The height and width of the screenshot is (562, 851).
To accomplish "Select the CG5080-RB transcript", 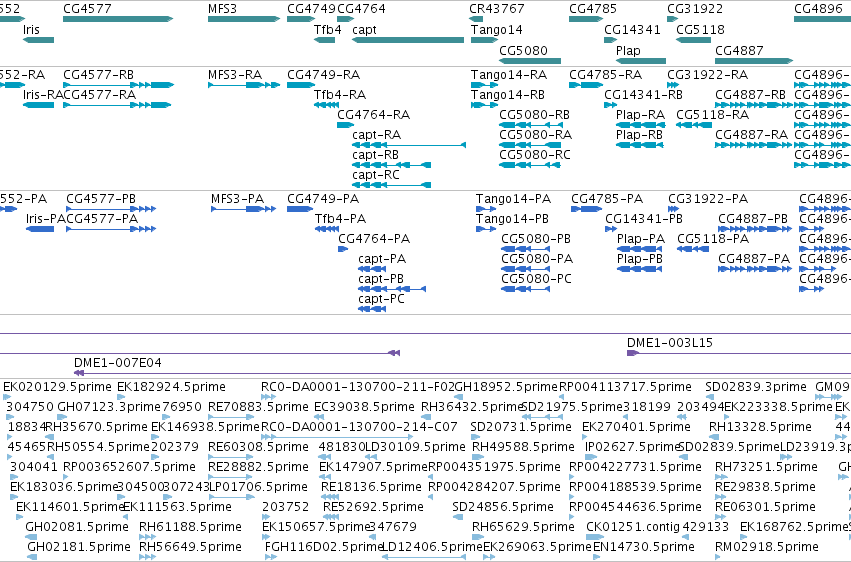I will pos(531,125).
